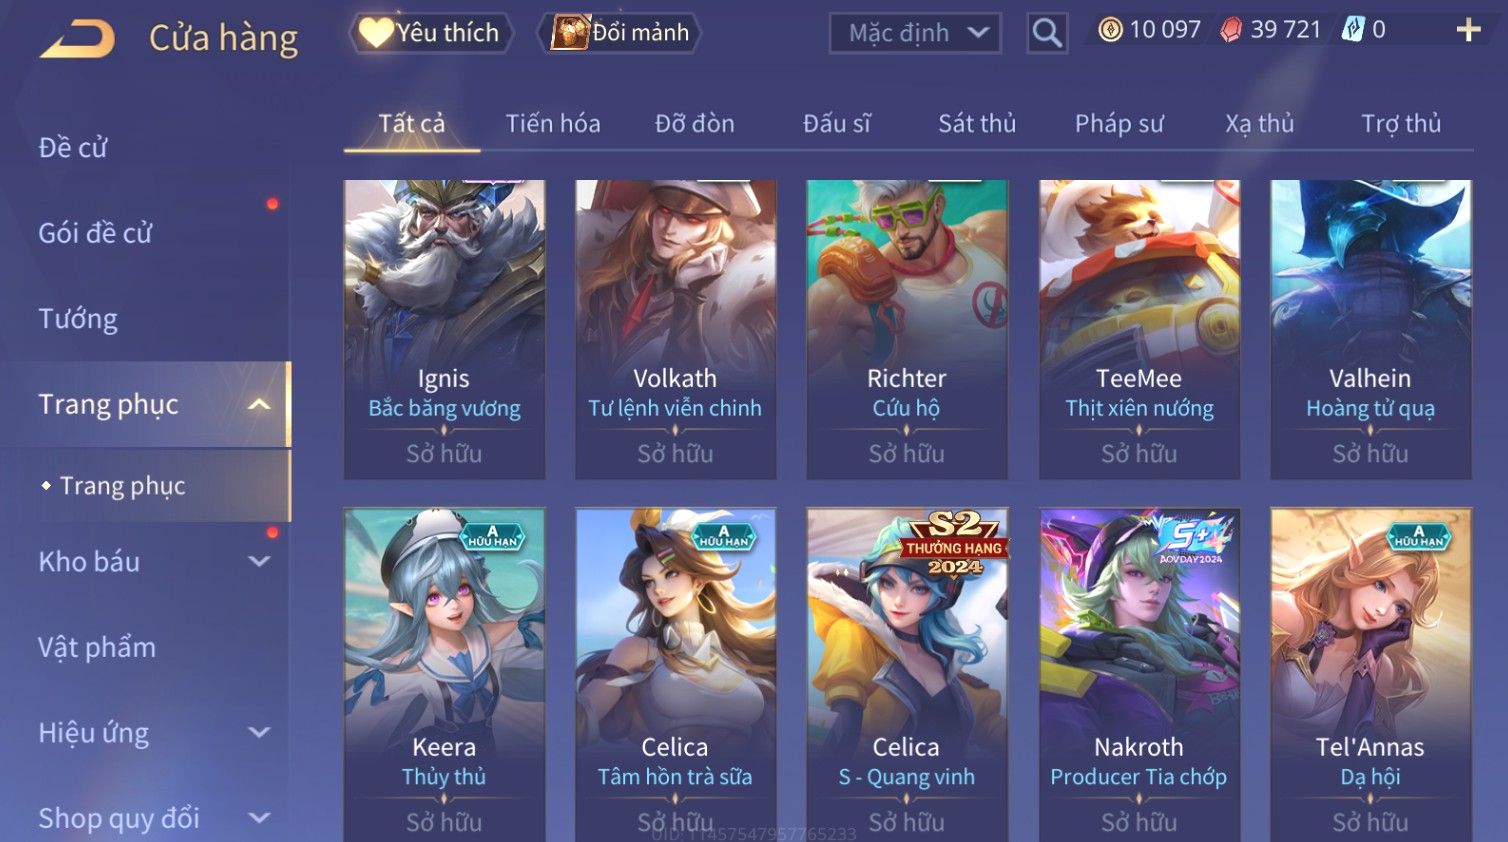Open the Yêu thích heart favorites
The image size is (1508, 842).
pos(430,33)
